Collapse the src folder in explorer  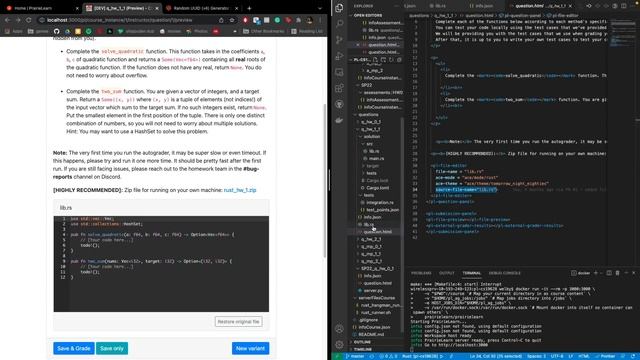[369, 144]
